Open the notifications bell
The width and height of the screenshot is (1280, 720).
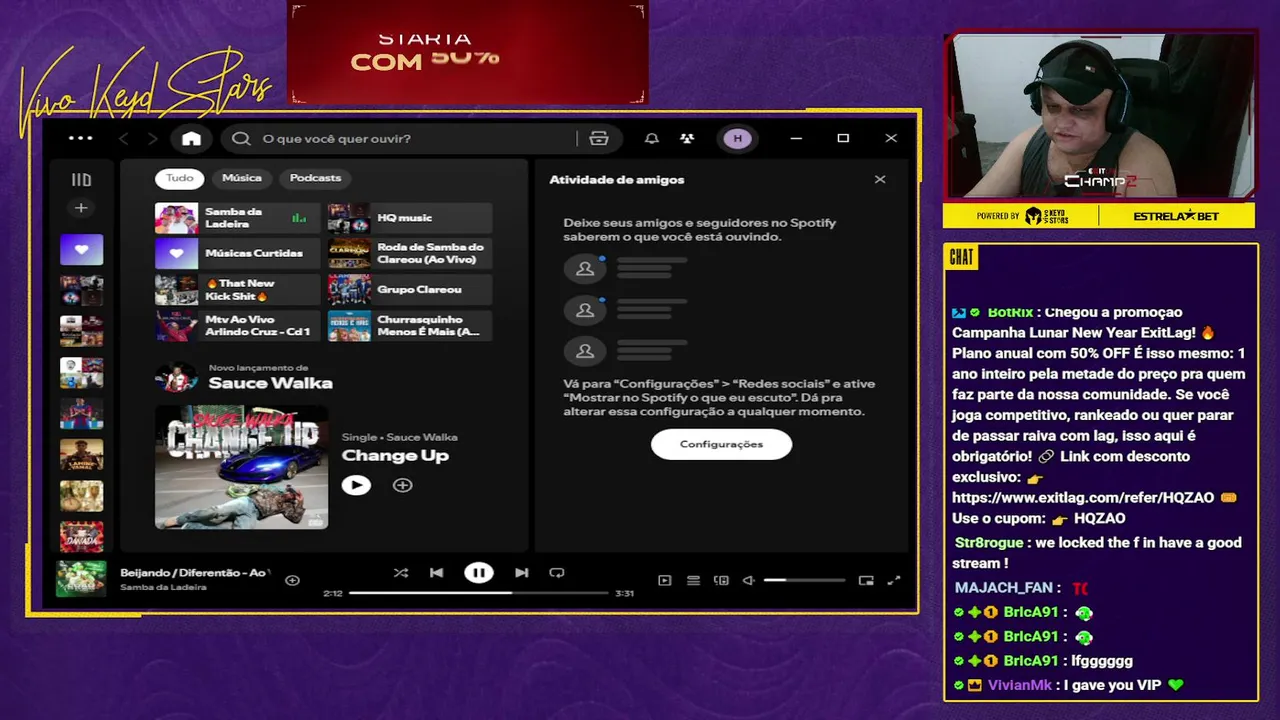[651, 138]
